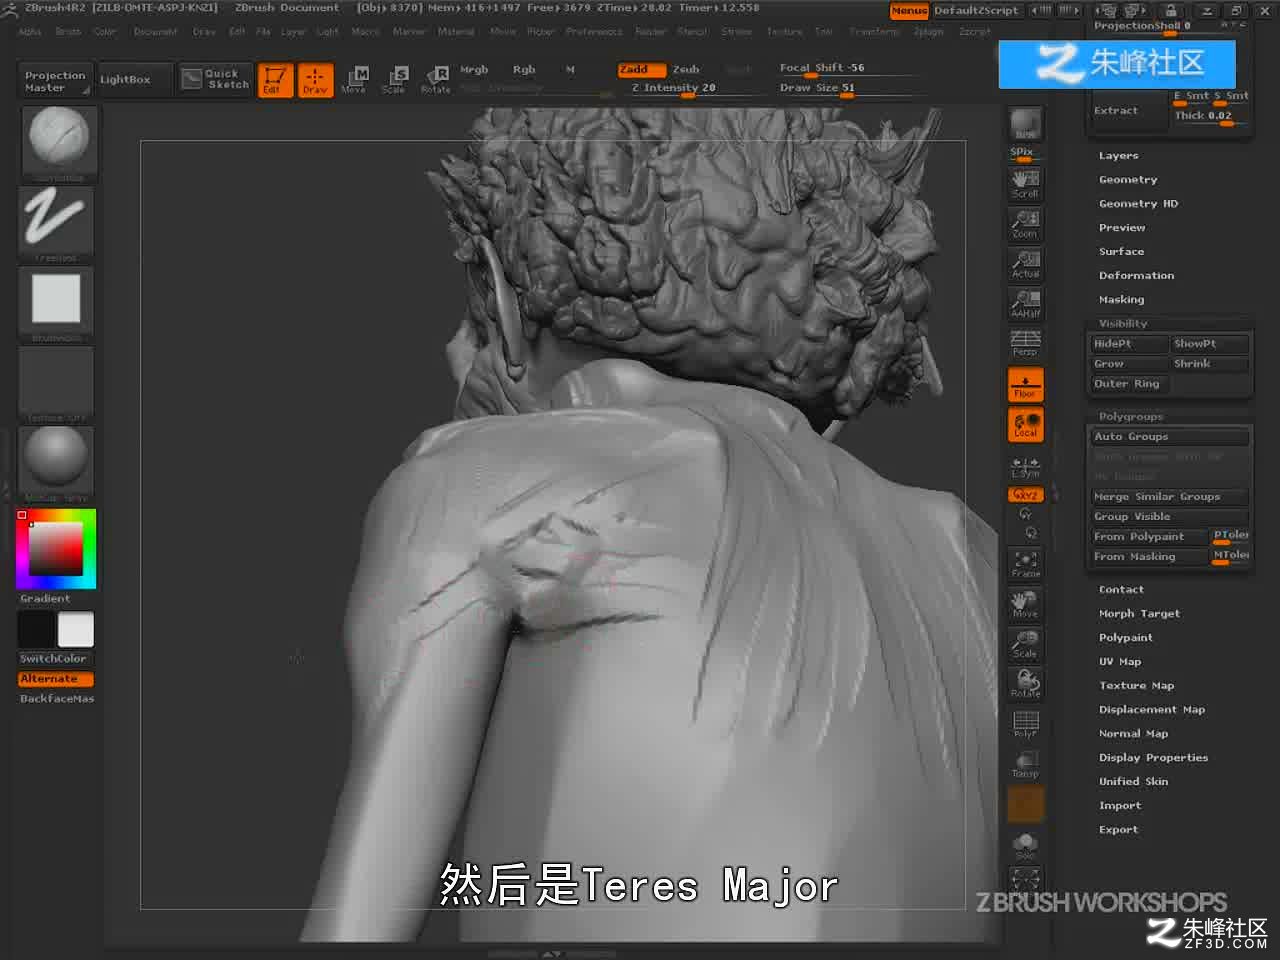Open the Transform menu
Viewport: 1280px width, 960px height.
[875, 32]
